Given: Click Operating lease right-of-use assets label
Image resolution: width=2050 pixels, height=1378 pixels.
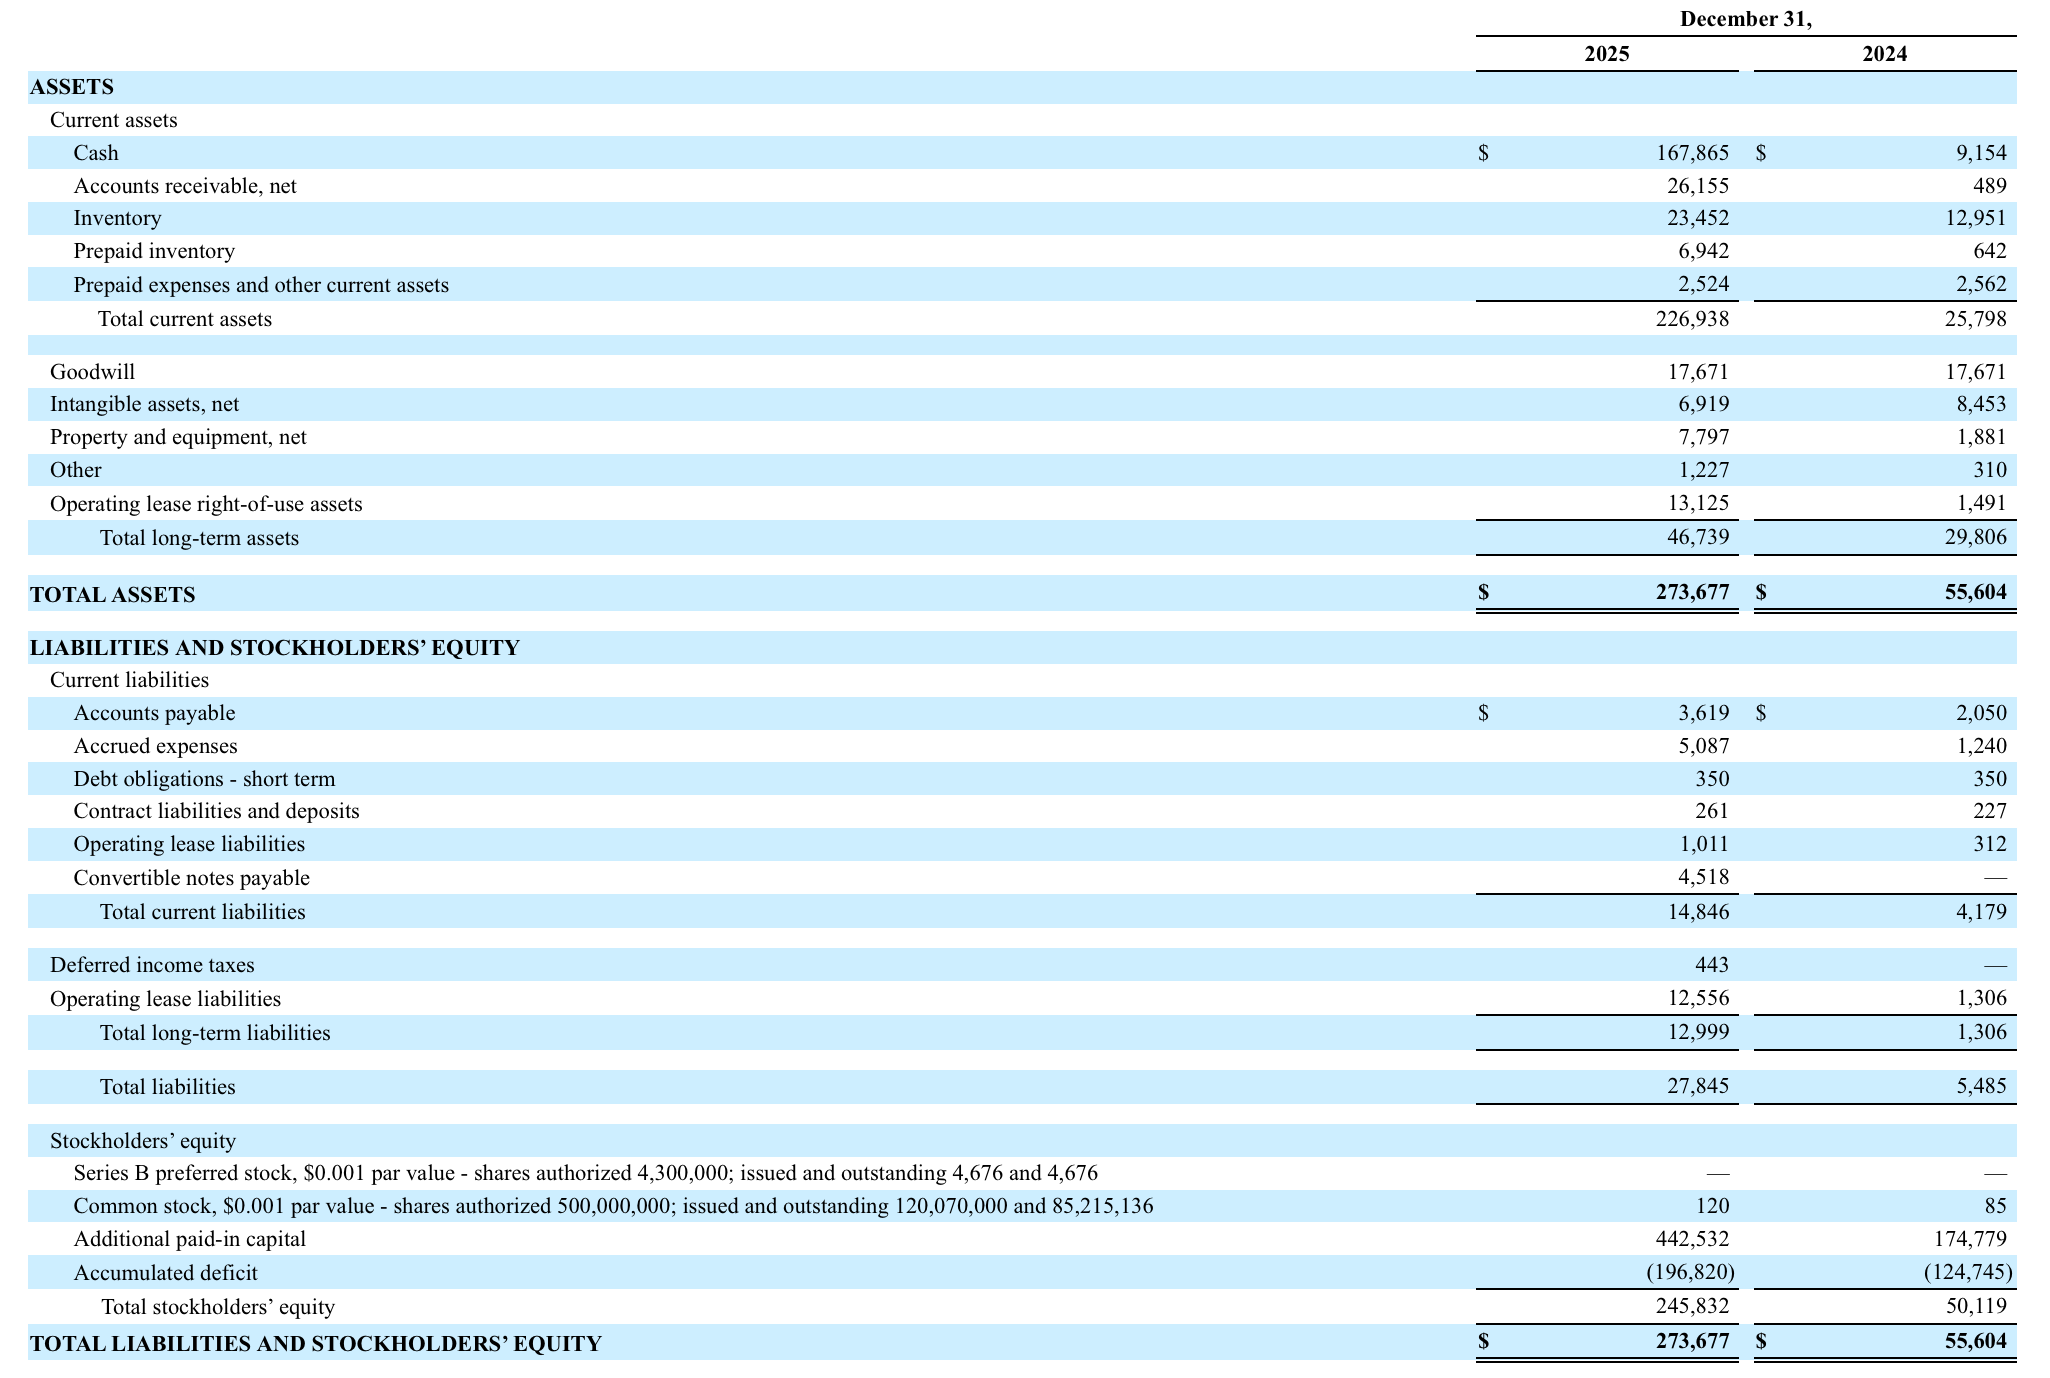Looking at the screenshot, I should point(206,504).
